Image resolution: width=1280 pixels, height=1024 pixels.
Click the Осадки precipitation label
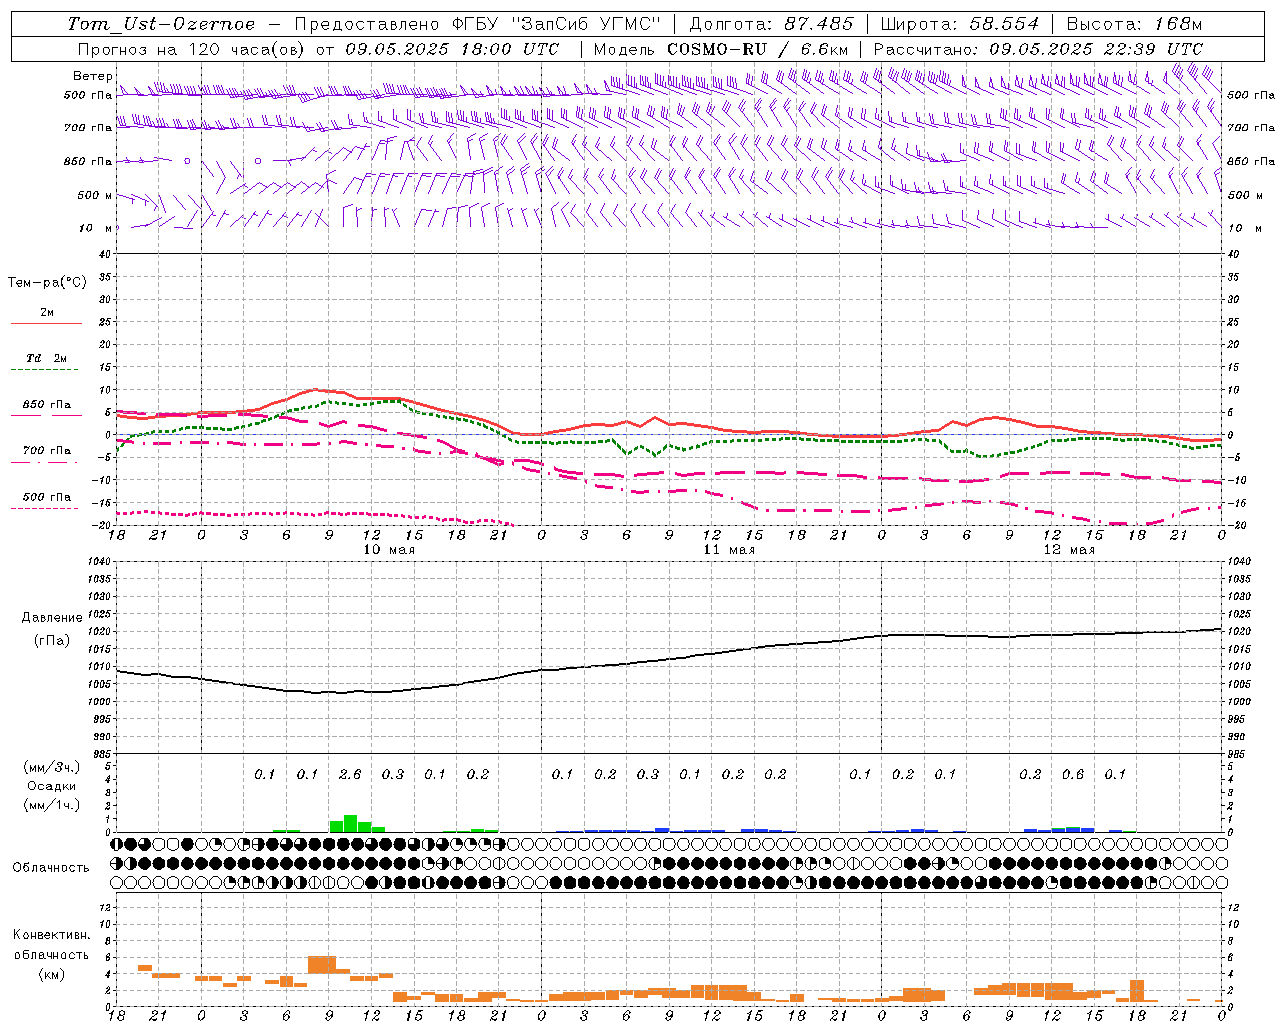coord(51,787)
